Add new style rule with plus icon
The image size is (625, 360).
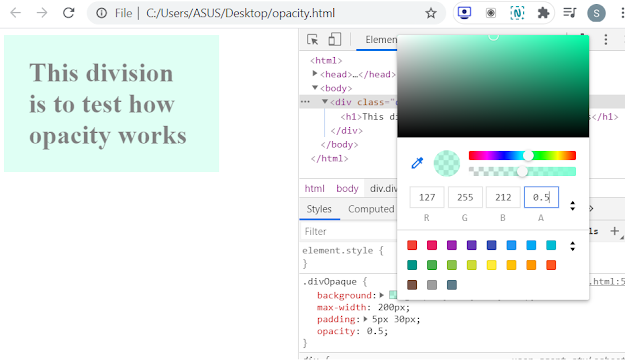tap(614, 231)
